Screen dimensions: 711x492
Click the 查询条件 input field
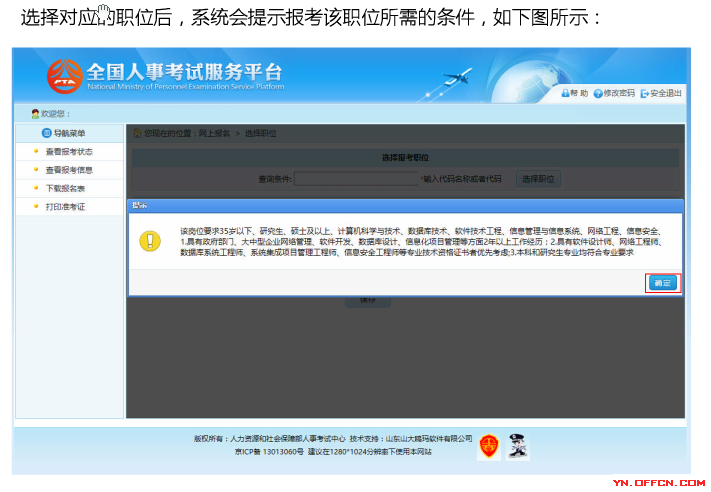(356, 179)
